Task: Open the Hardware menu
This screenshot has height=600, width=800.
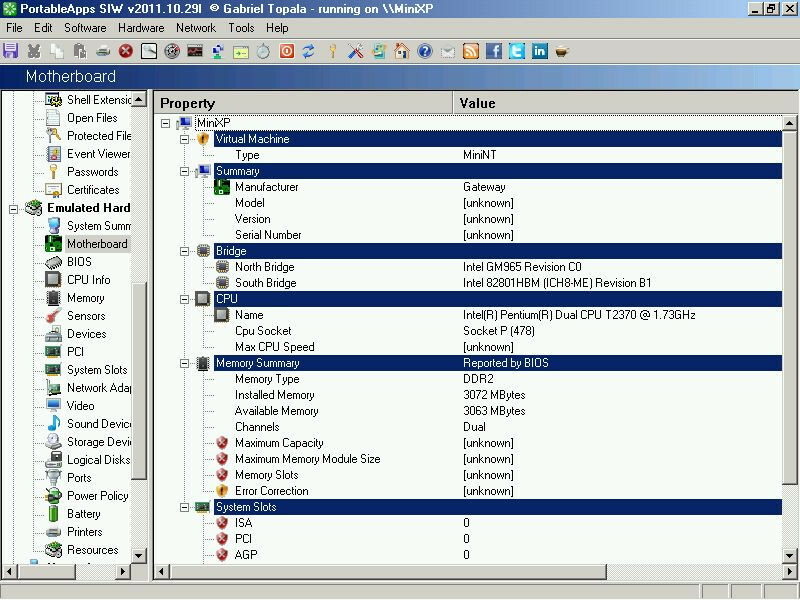Action: 141,28
